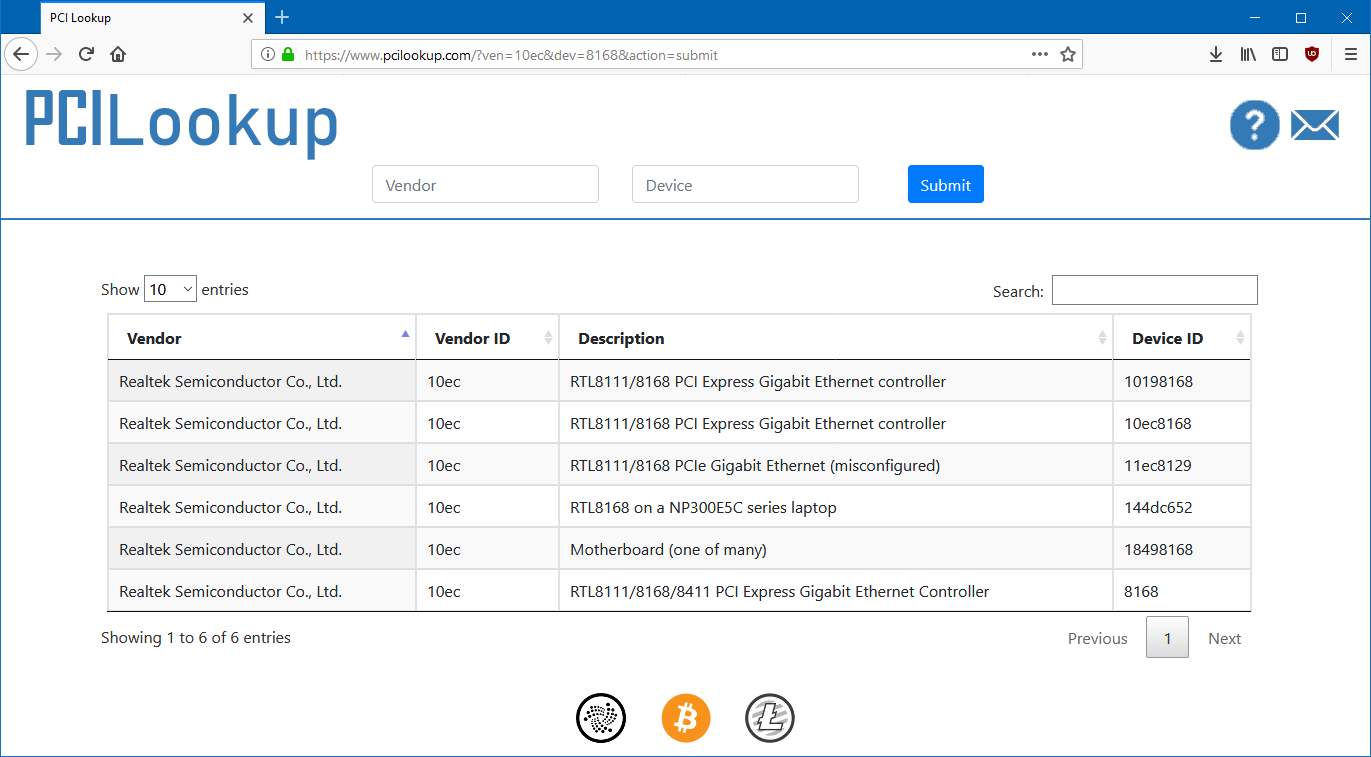Toggle the Firefox sidebar view
This screenshot has width=1371, height=757.
pos(1280,55)
